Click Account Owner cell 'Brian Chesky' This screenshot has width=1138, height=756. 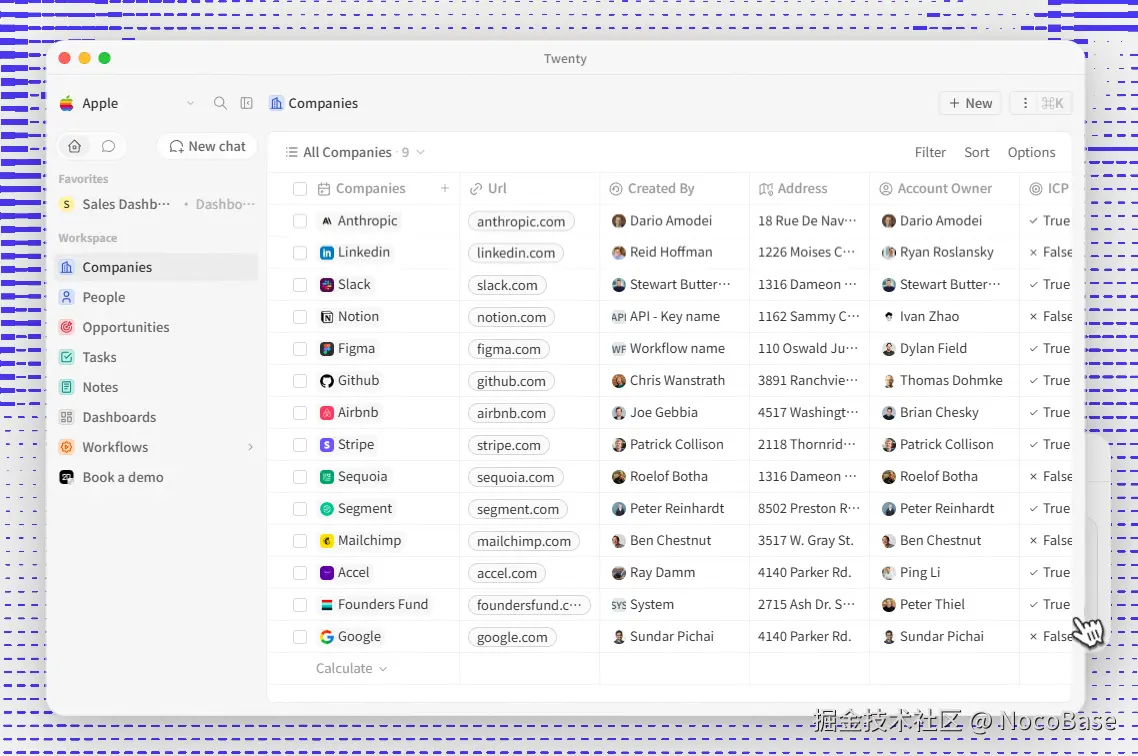(944, 413)
